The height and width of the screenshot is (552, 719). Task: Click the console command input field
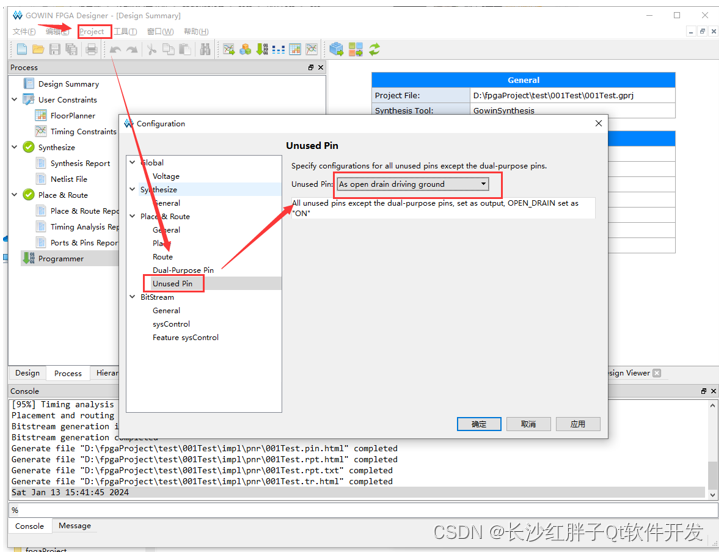pyautogui.click(x=362, y=510)
